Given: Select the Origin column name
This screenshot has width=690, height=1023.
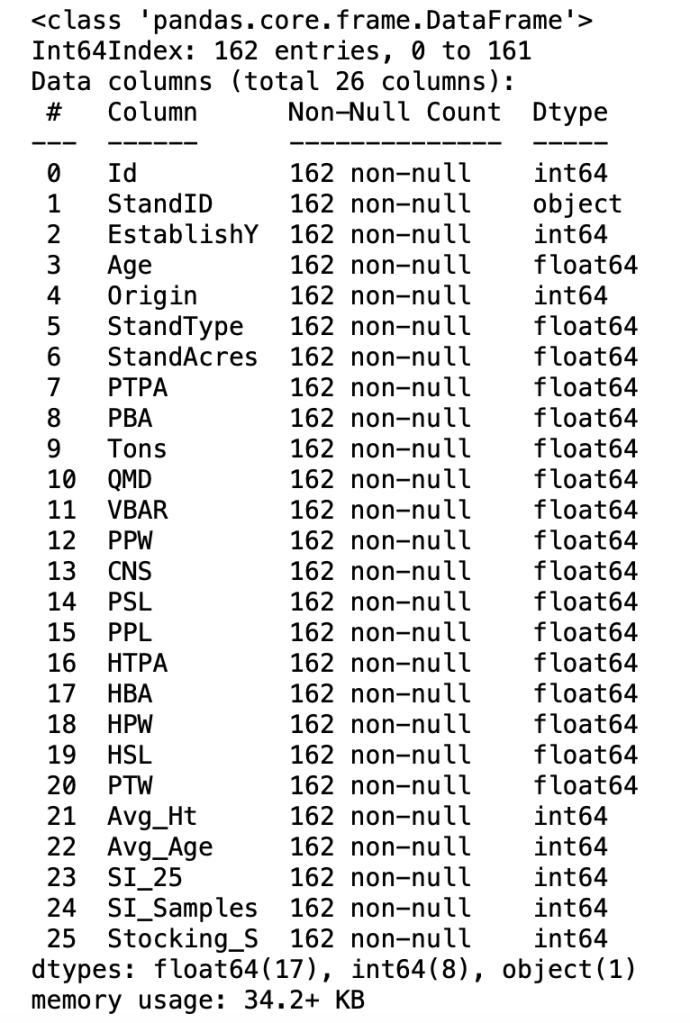Looking at the screenshot, I should [x=152, y=296].
